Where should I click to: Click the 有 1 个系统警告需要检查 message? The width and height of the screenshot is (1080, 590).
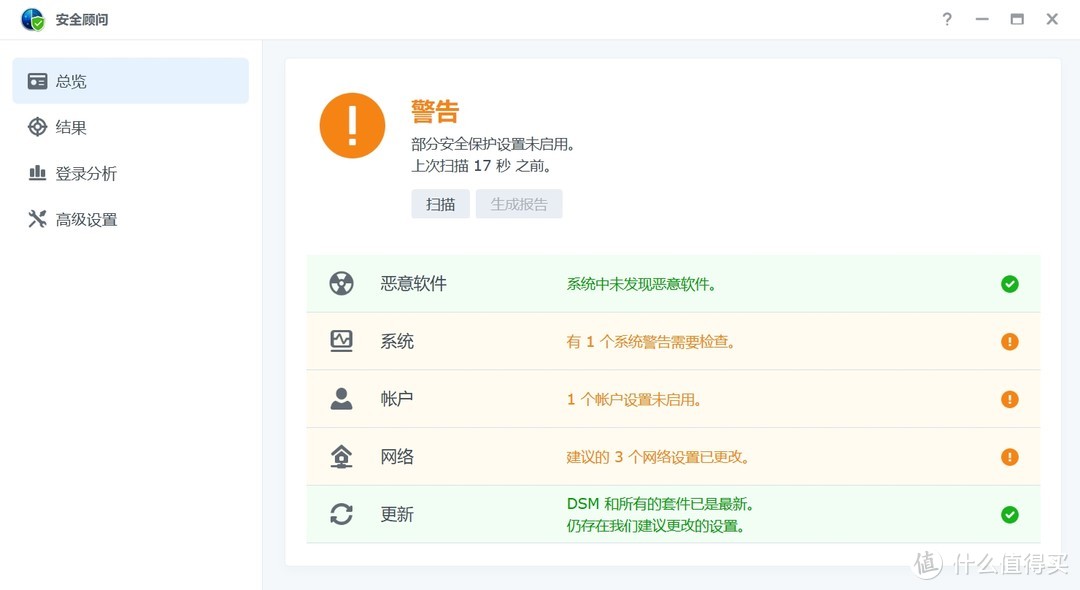pyautogui.click(x=652, y=341)
